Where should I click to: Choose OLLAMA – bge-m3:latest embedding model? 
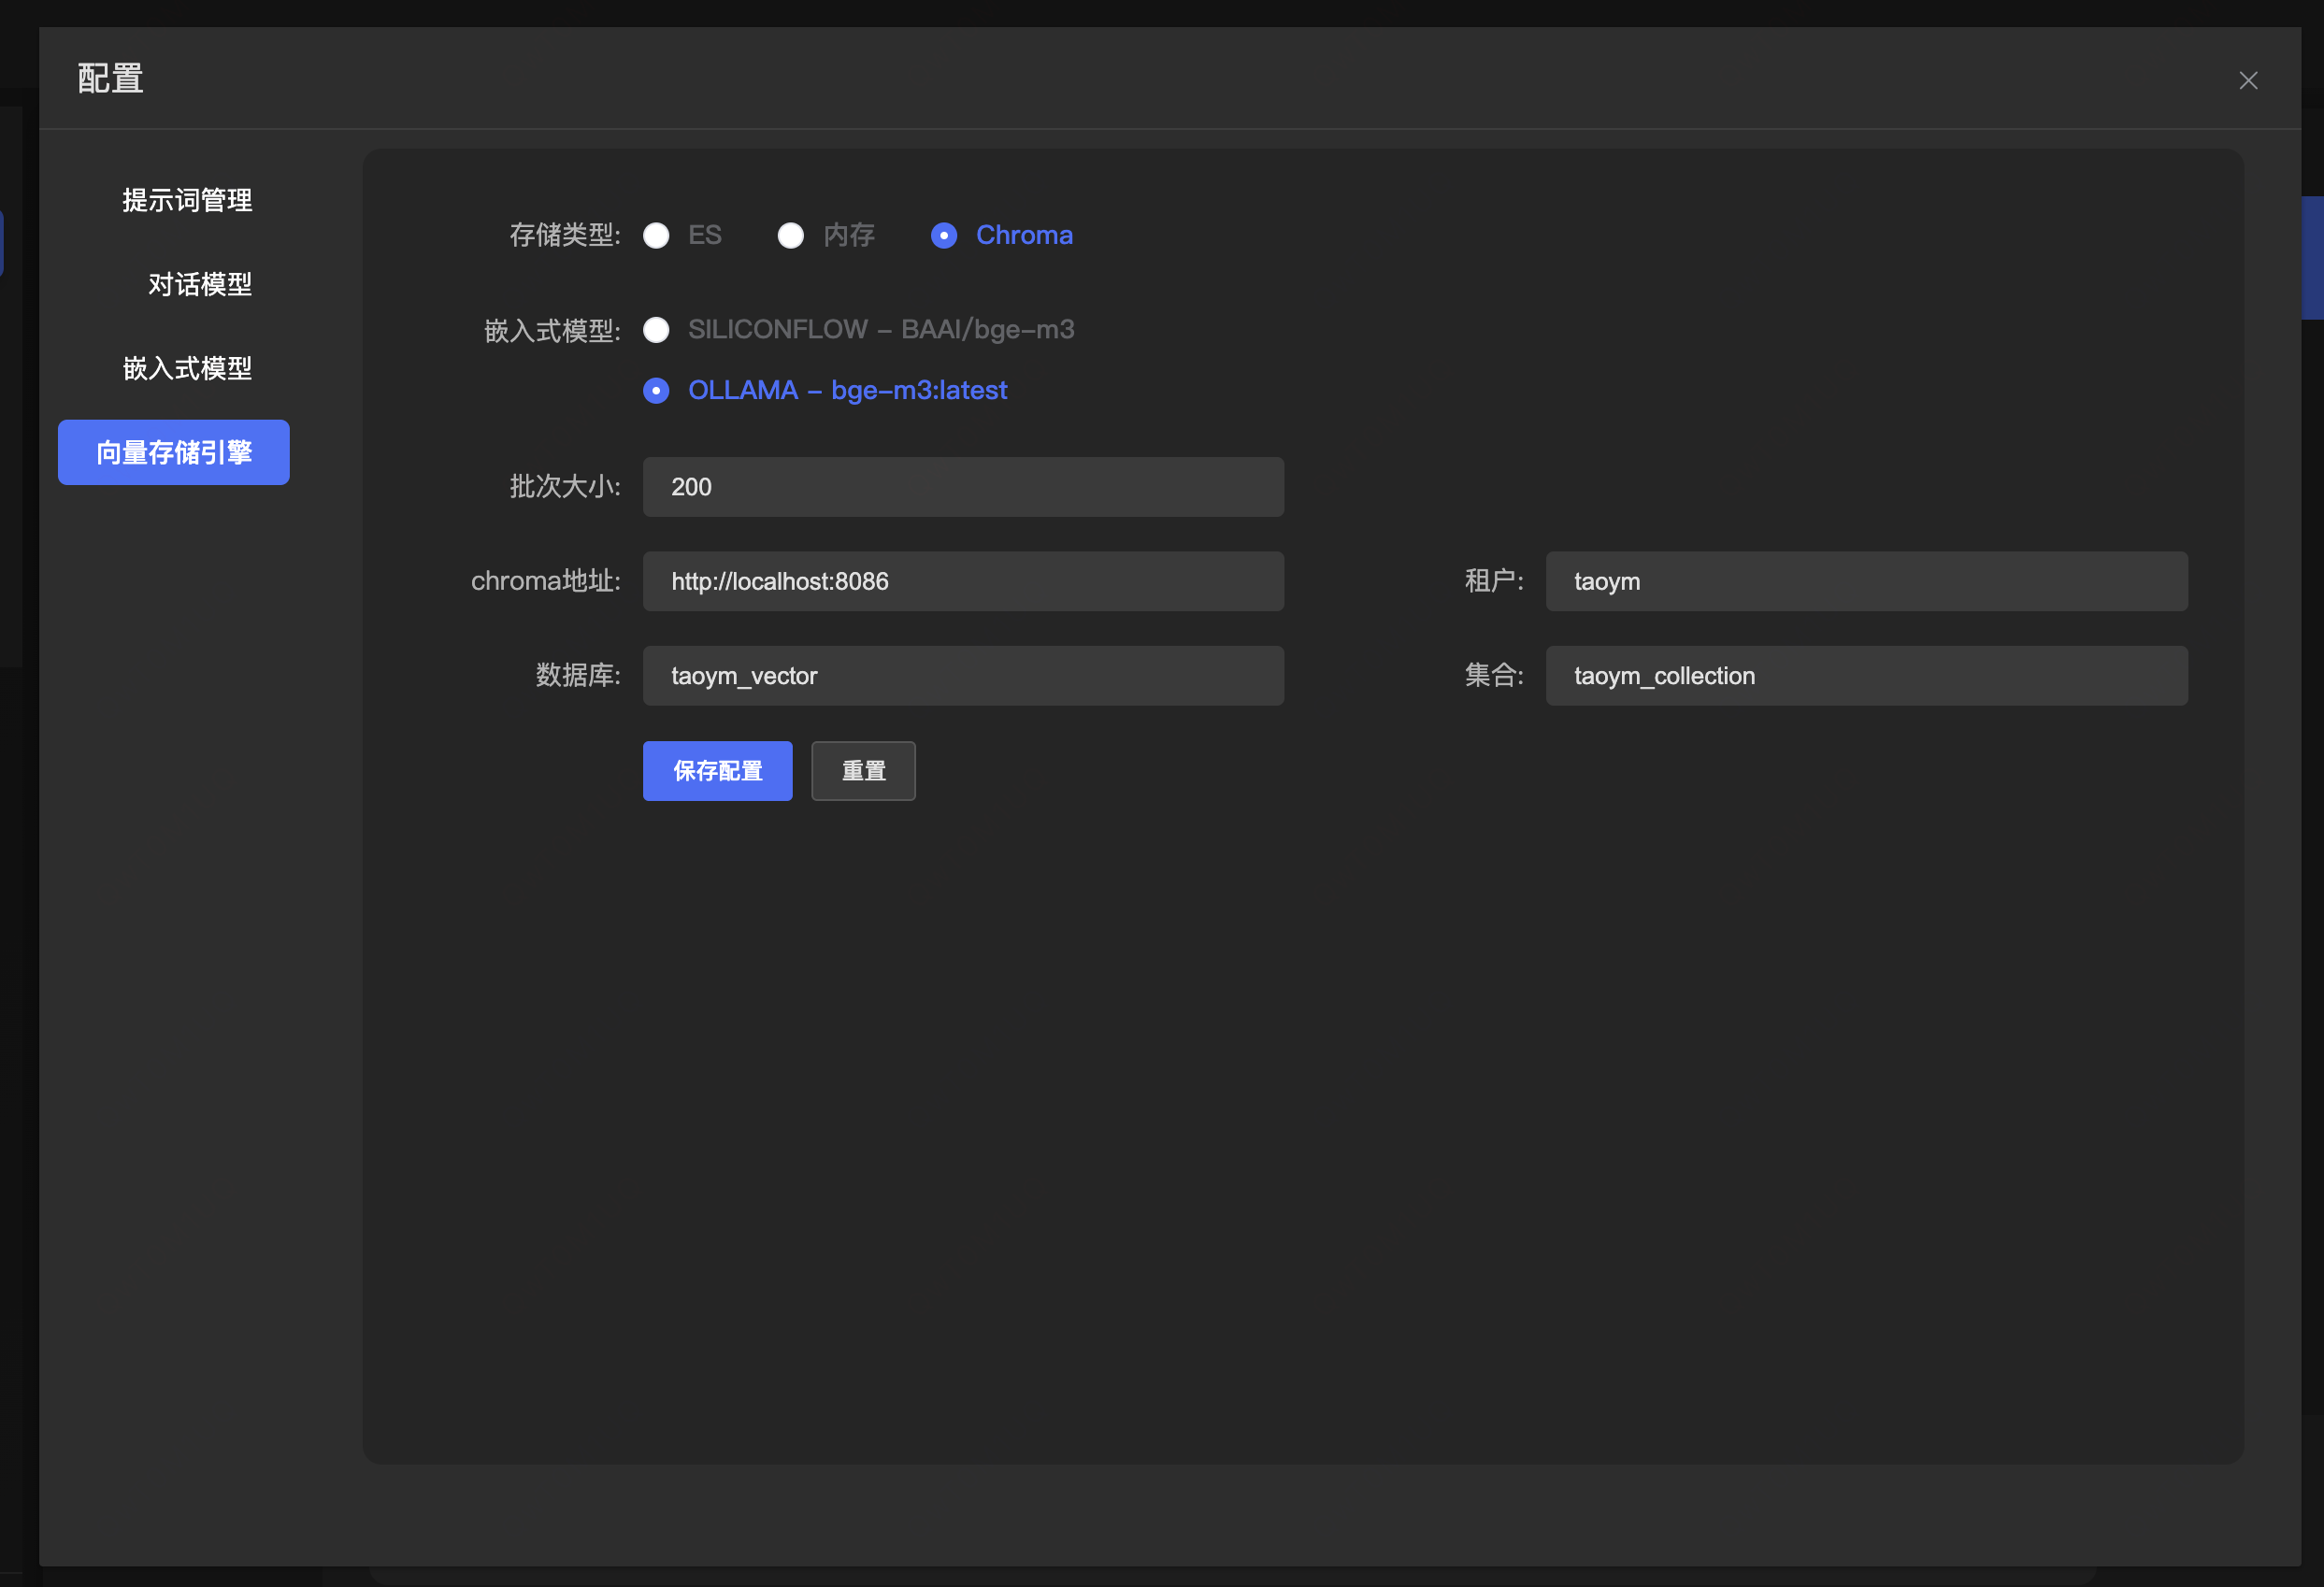pyautogui.click(x=656, y=390)
